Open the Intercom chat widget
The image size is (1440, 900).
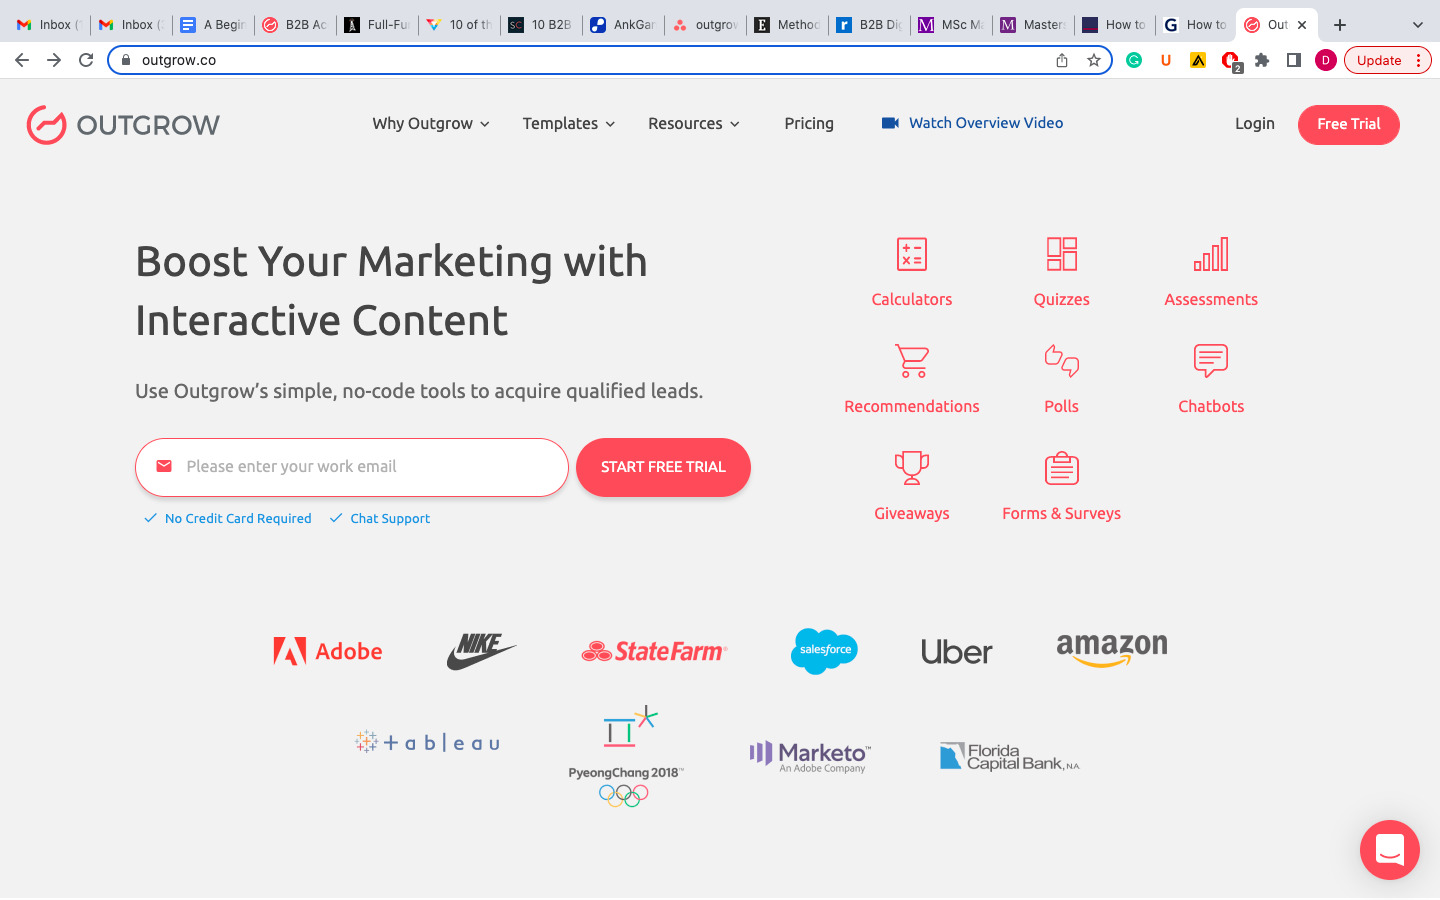(1389, 850)
